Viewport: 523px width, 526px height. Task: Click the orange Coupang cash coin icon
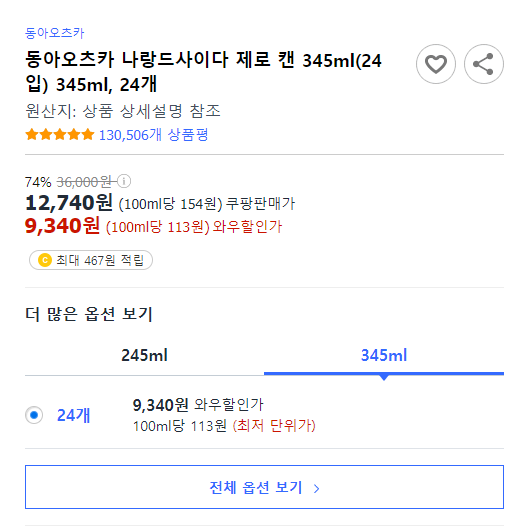tap(45, 260)
